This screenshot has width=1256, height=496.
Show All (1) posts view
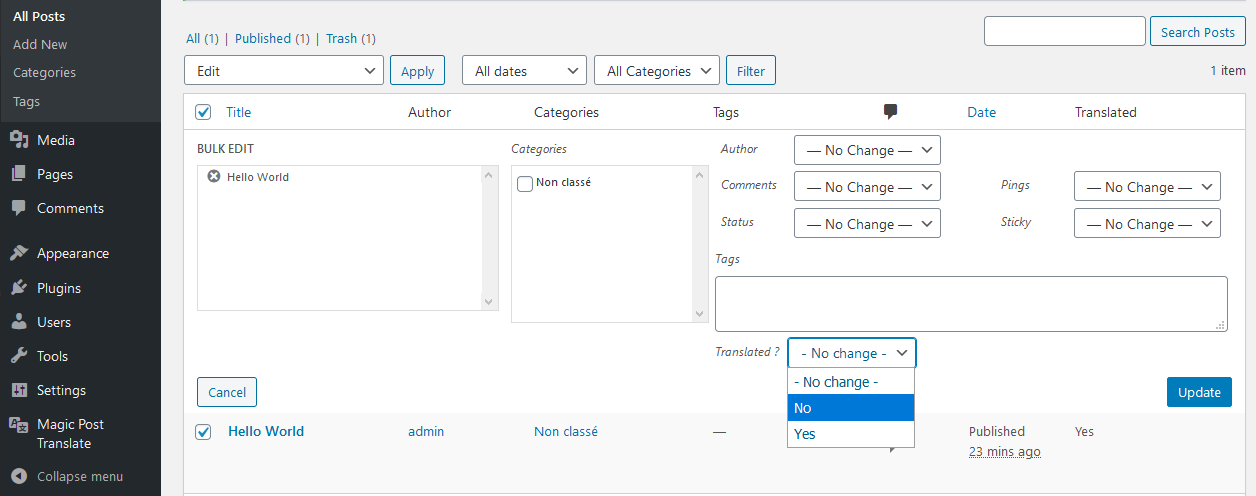coord(202,38)
